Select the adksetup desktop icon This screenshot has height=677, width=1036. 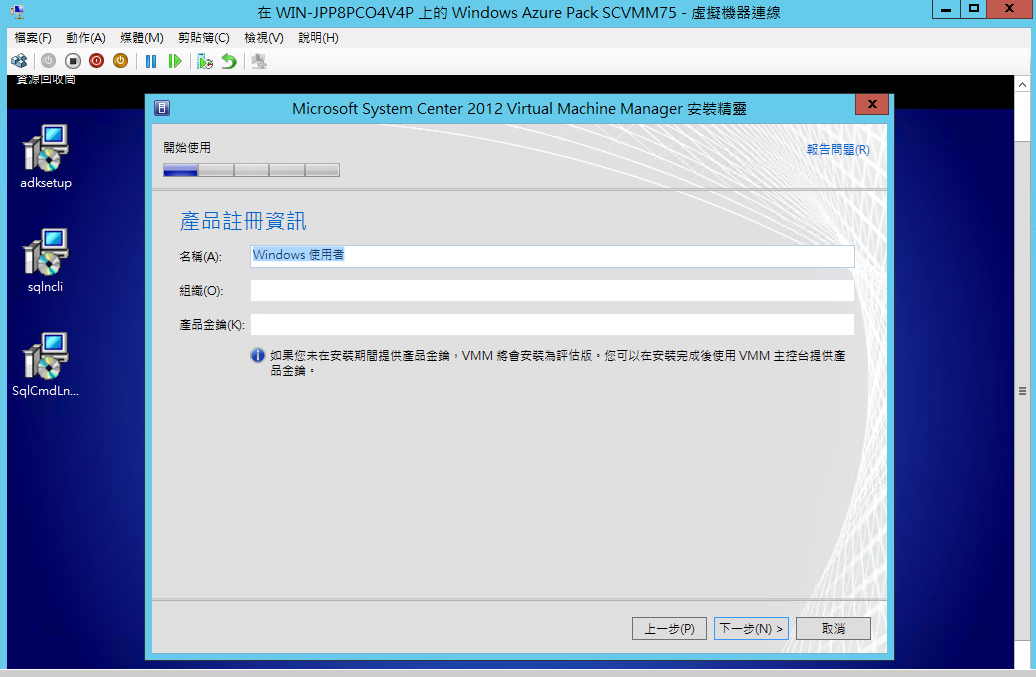point(46,157)
